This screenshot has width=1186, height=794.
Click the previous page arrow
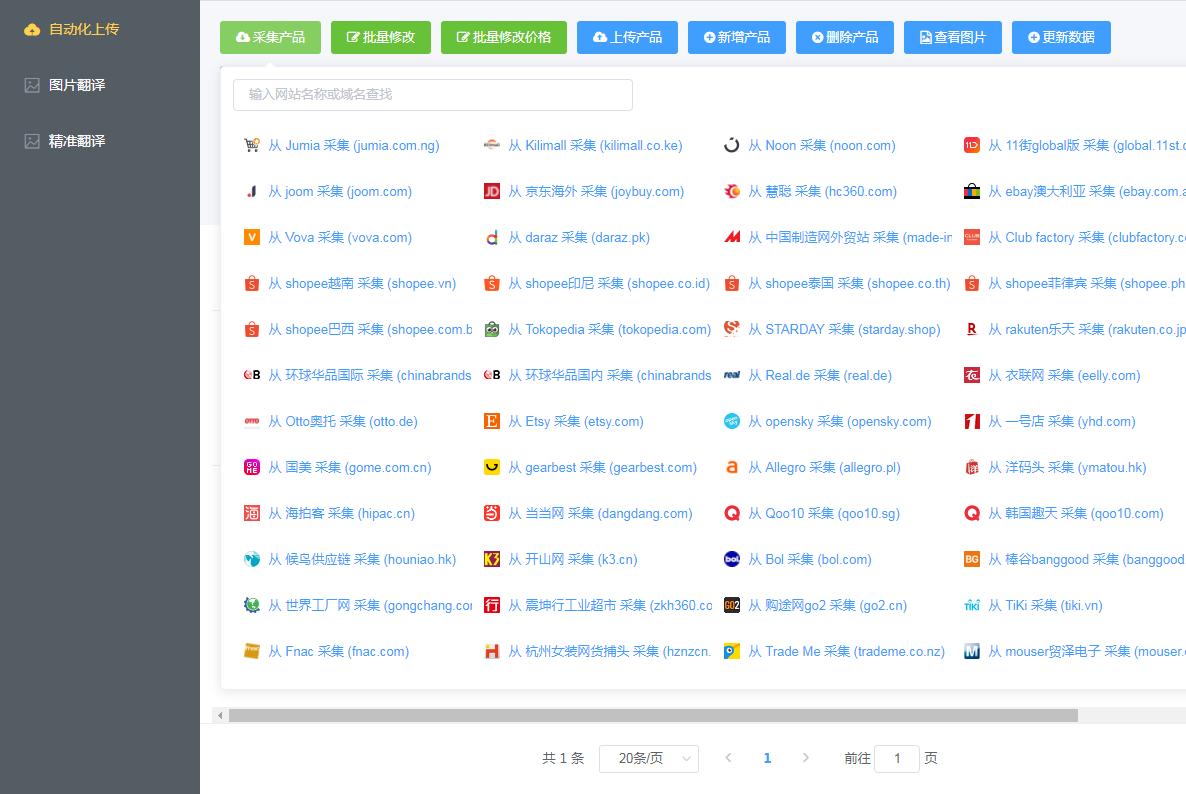click(729, 759)
